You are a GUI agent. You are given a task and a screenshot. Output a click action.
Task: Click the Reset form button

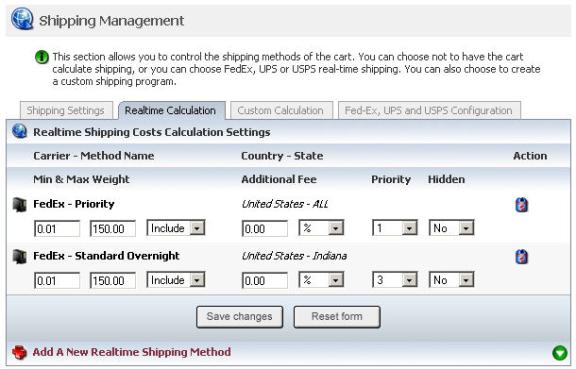pos(337,317)
